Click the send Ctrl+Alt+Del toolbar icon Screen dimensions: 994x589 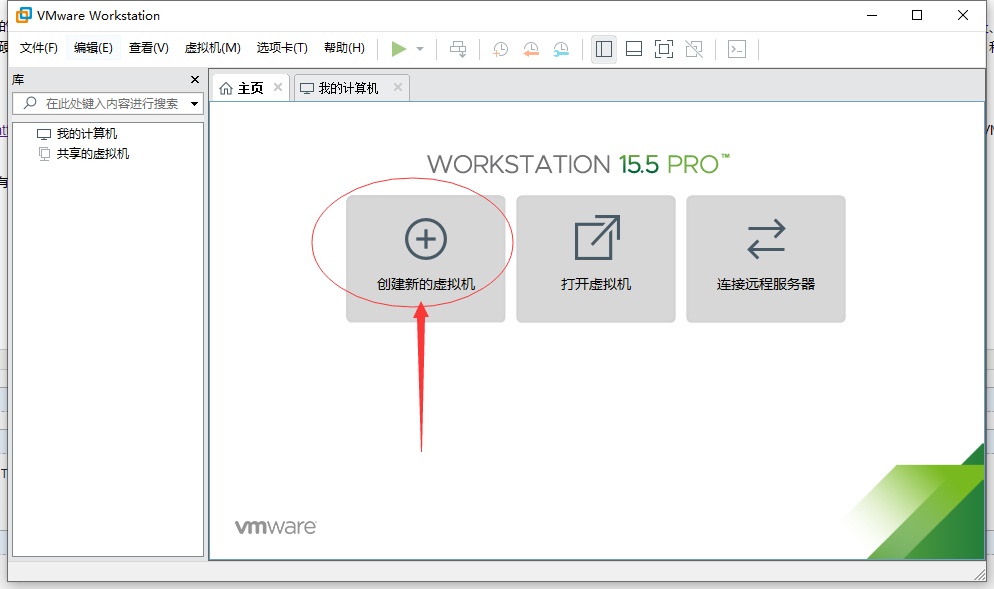[x=458, y=49]
